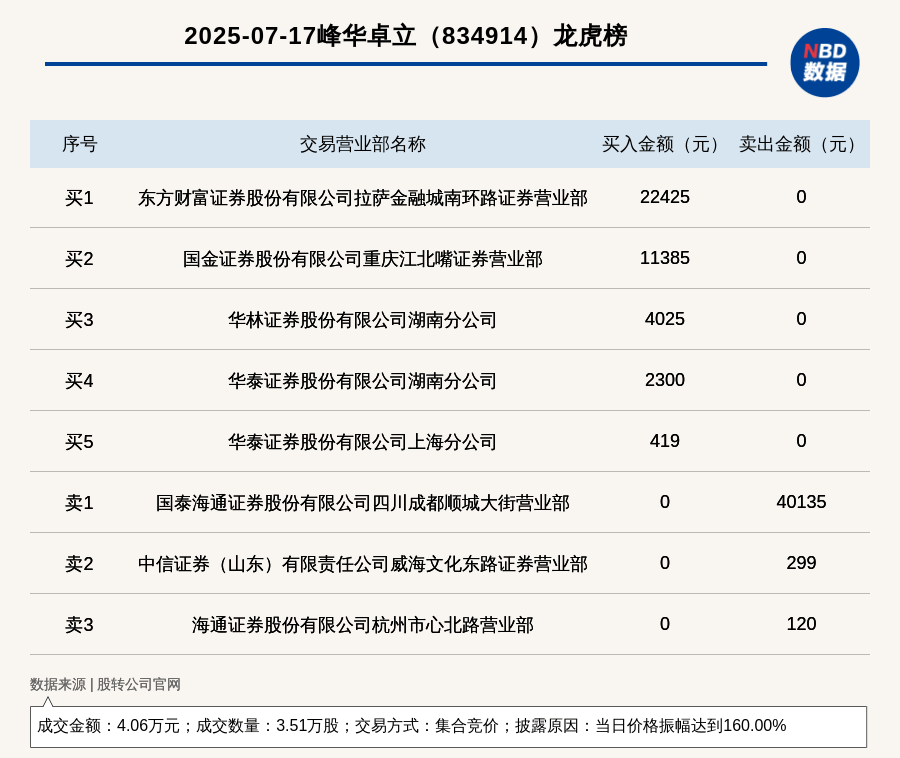Click buy amount 22425
900x758 pixels.
click(x=665, y=197)
